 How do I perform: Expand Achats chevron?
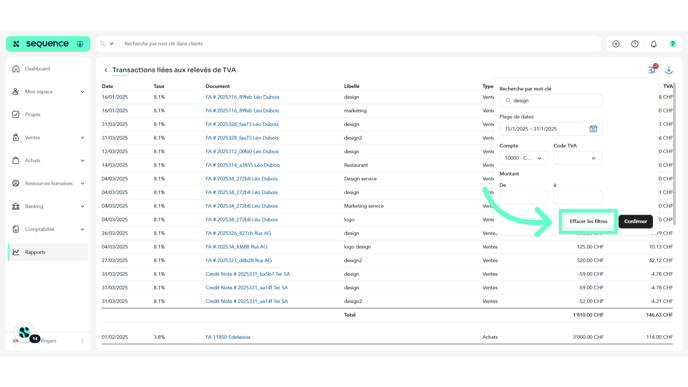point(82,161)
